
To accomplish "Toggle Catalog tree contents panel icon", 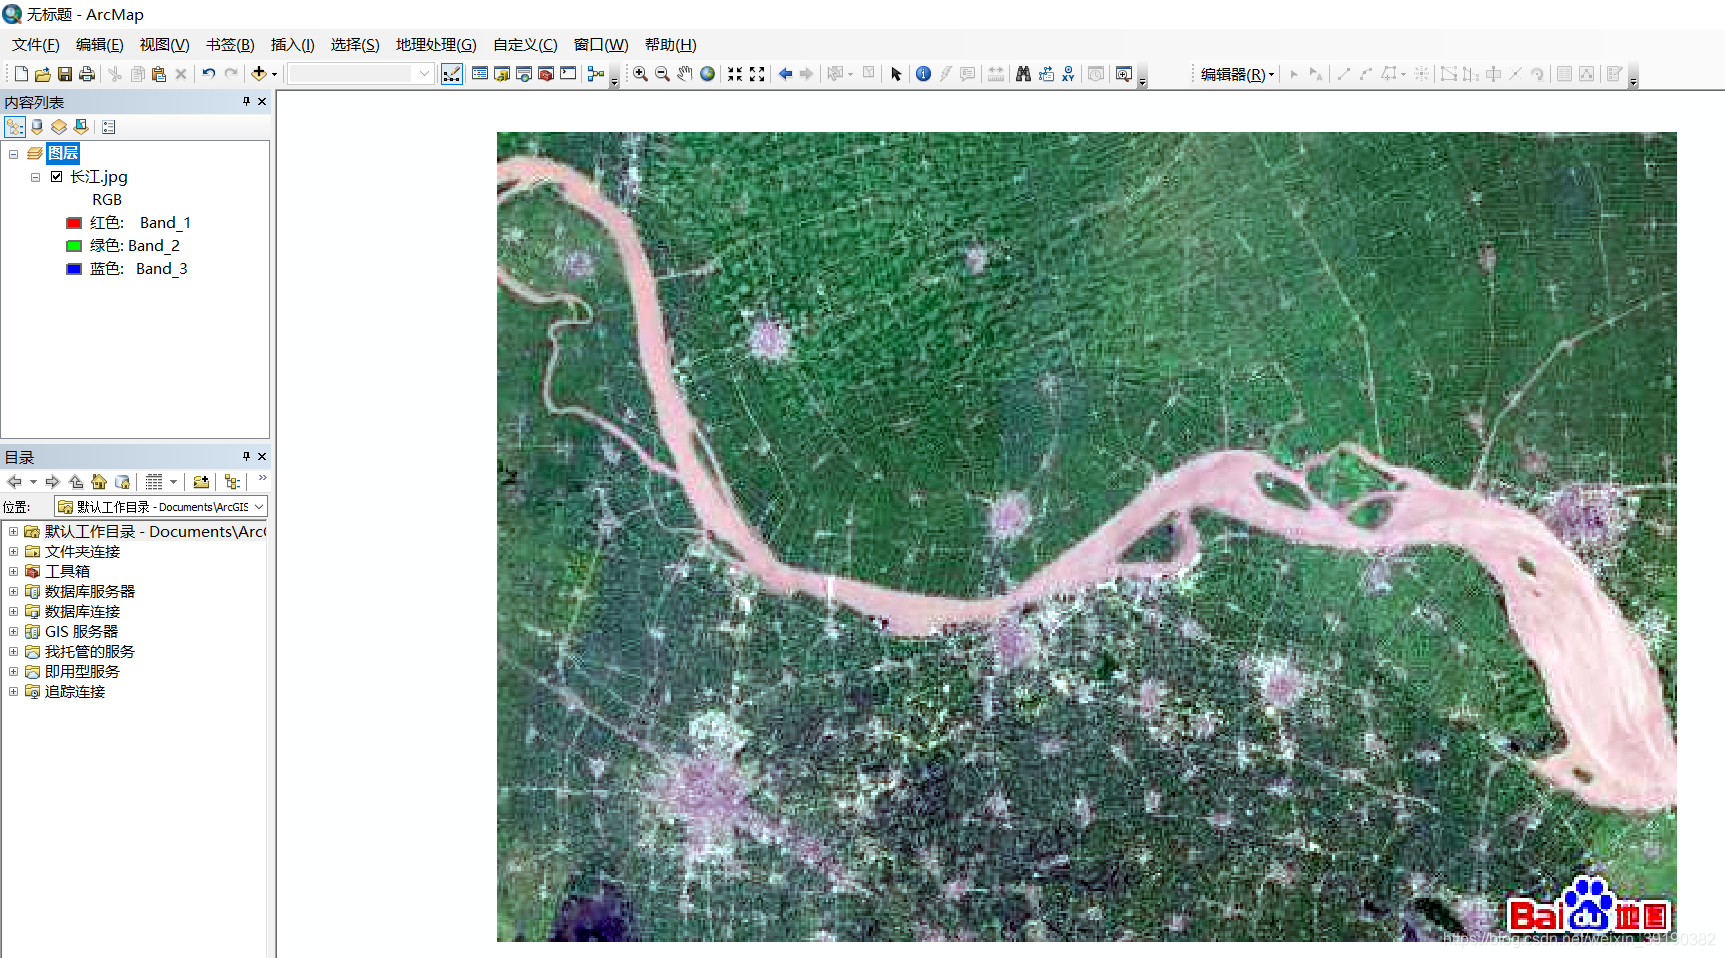I will (232, 482).
